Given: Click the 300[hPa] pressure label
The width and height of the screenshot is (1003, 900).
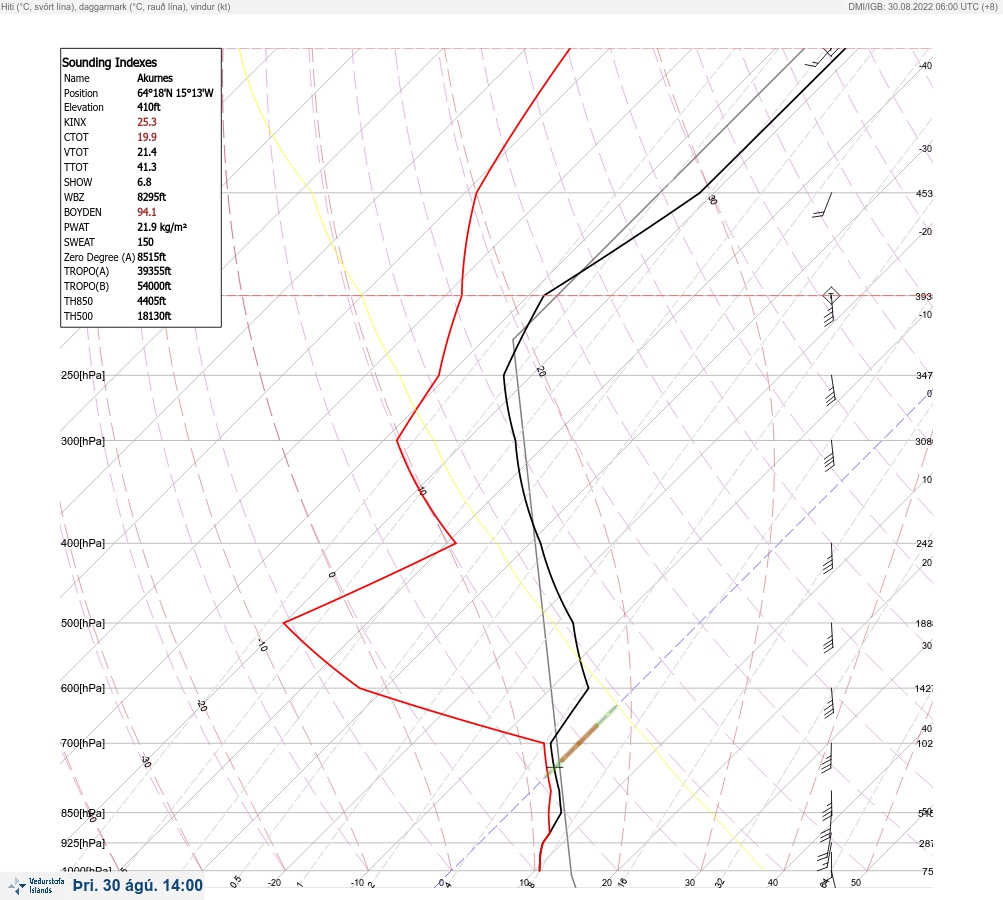Looking at the screenshot, I should click(83, 441).
